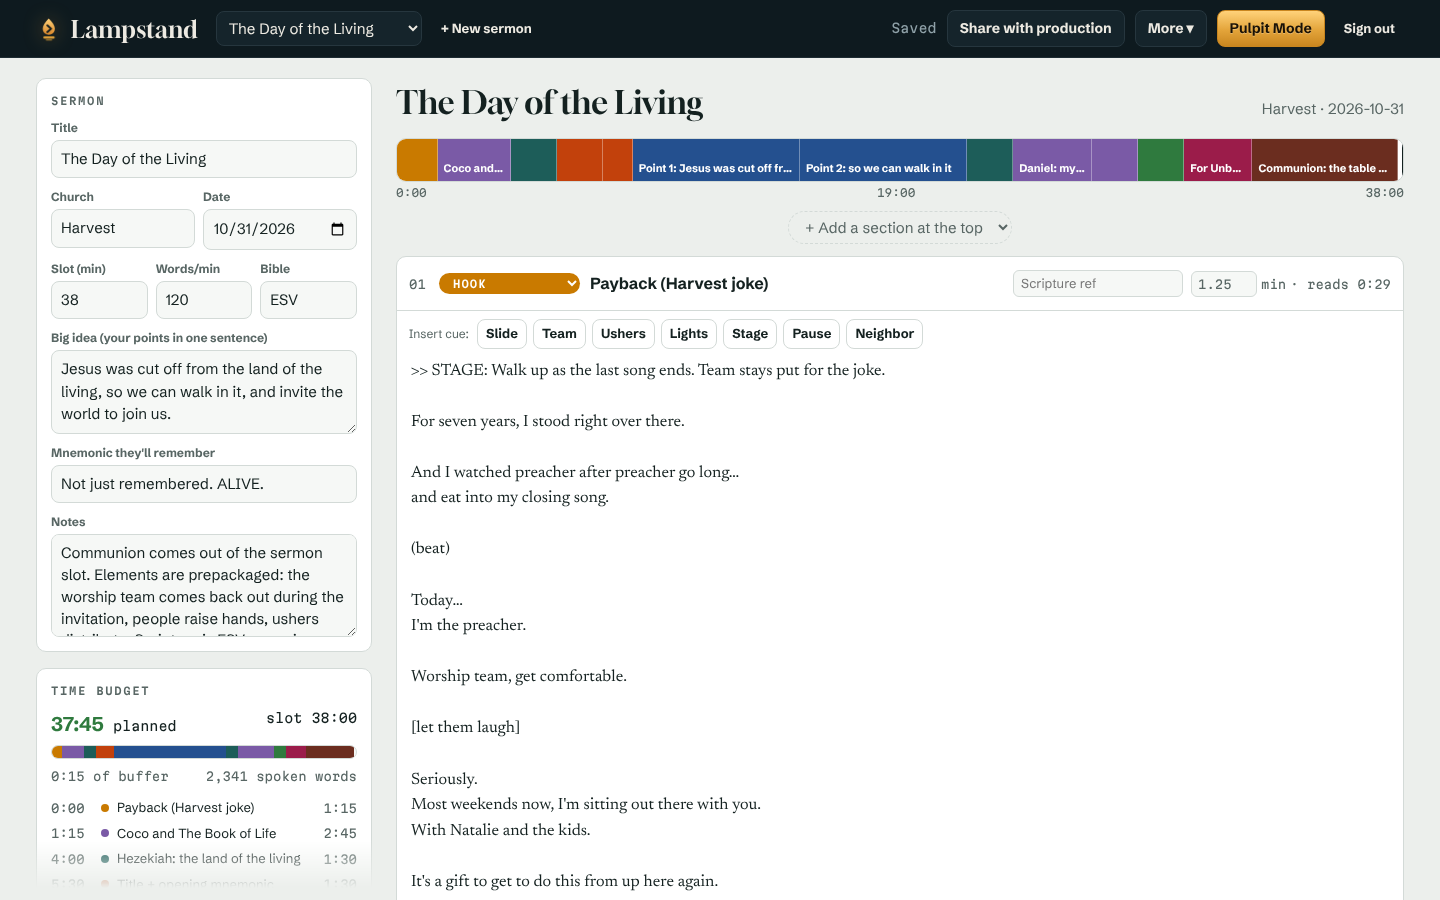Click the Church input field
The height and width of the screenshot is (900, 1440).
pos(123,228)
